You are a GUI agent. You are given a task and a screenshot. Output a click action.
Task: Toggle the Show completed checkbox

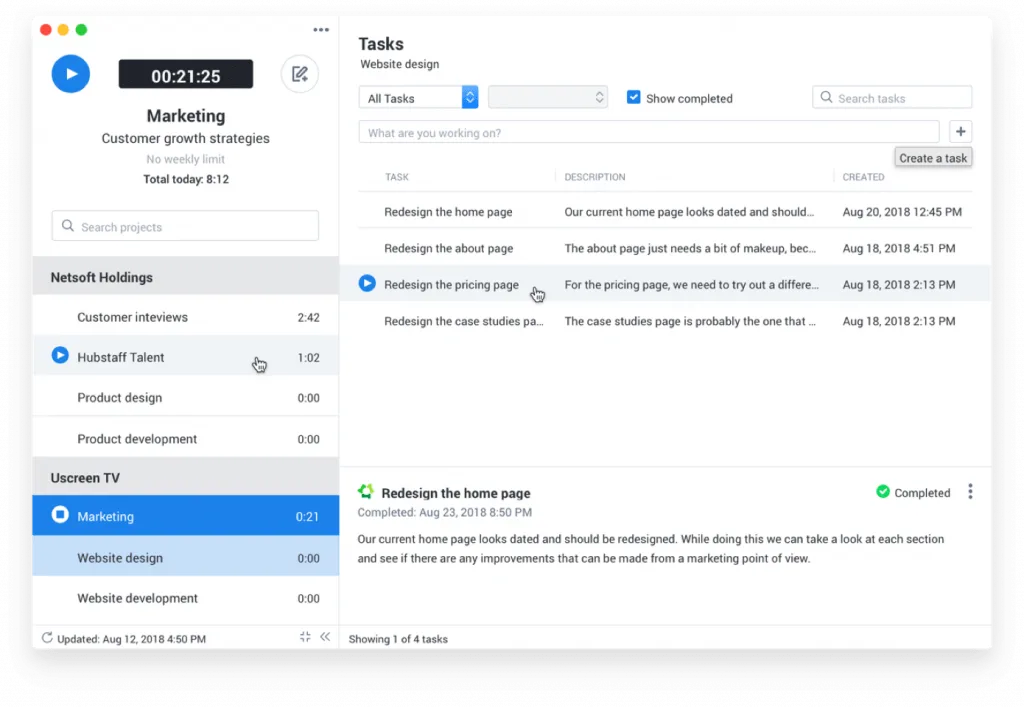tap(633, 97)
